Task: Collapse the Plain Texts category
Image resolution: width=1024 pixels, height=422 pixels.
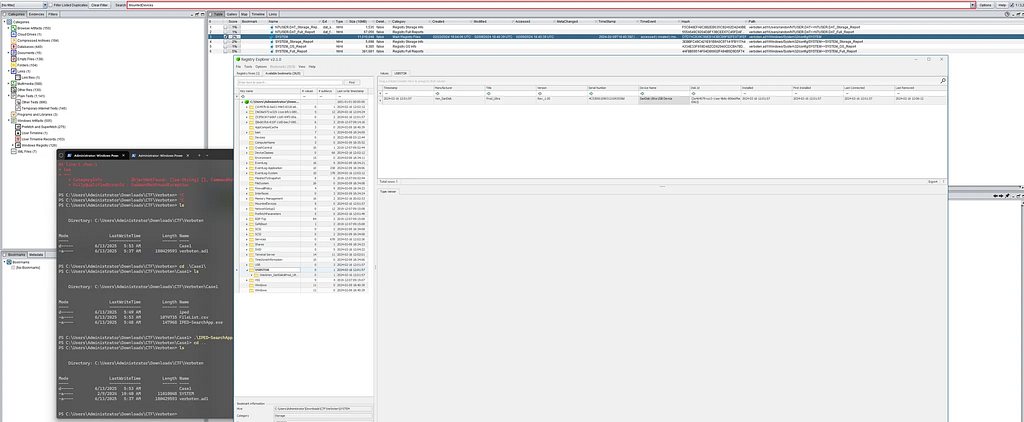Action: 8,95
